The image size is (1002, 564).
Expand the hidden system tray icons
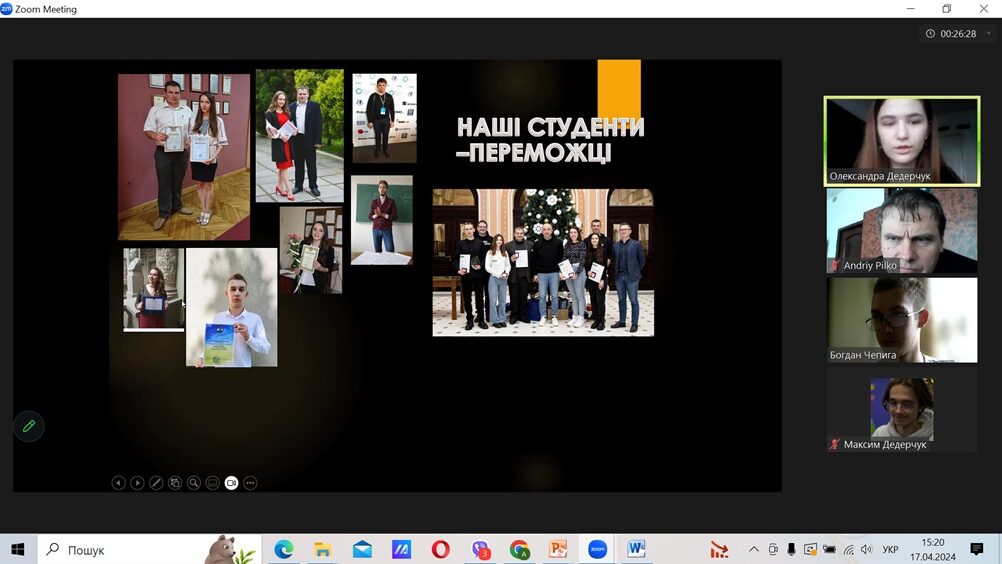(754, 549)
